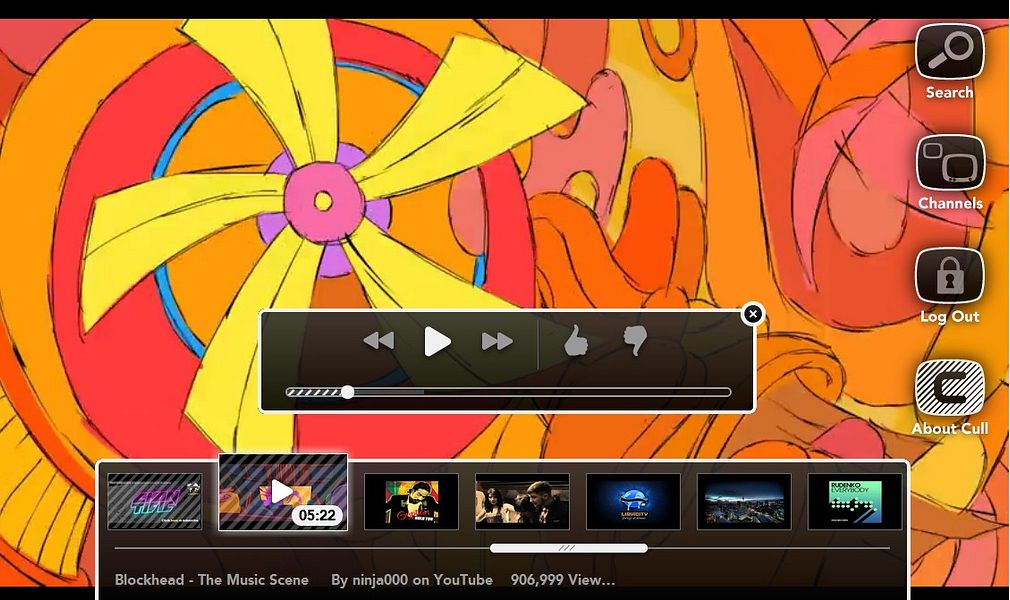The image size is (1010, 600).
Task: Open the Search magnifier icon
Action: tap(949, 52)
